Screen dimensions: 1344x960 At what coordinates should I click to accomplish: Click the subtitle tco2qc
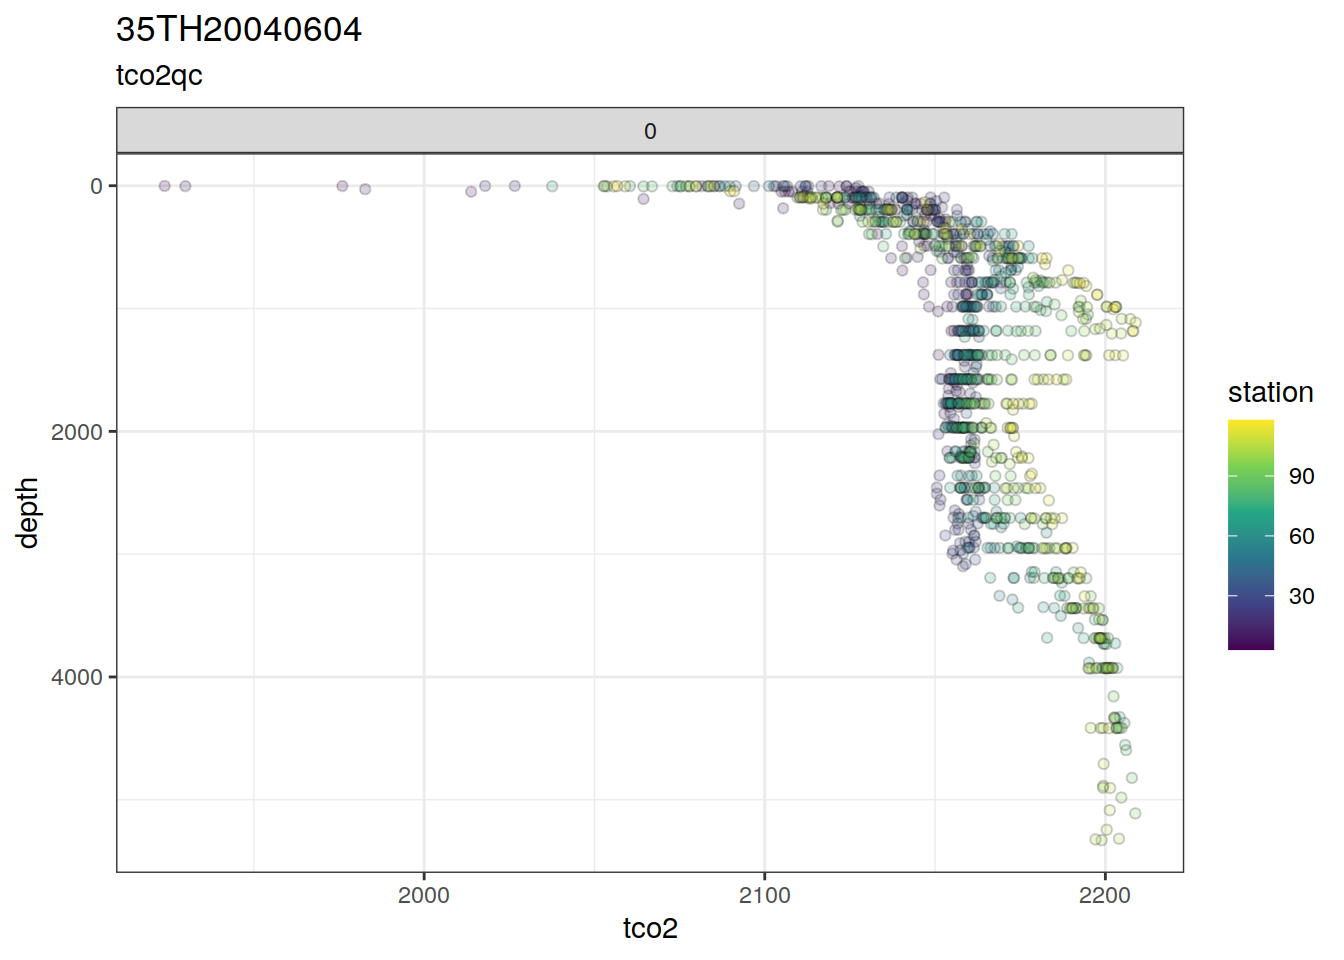point(159,76)
